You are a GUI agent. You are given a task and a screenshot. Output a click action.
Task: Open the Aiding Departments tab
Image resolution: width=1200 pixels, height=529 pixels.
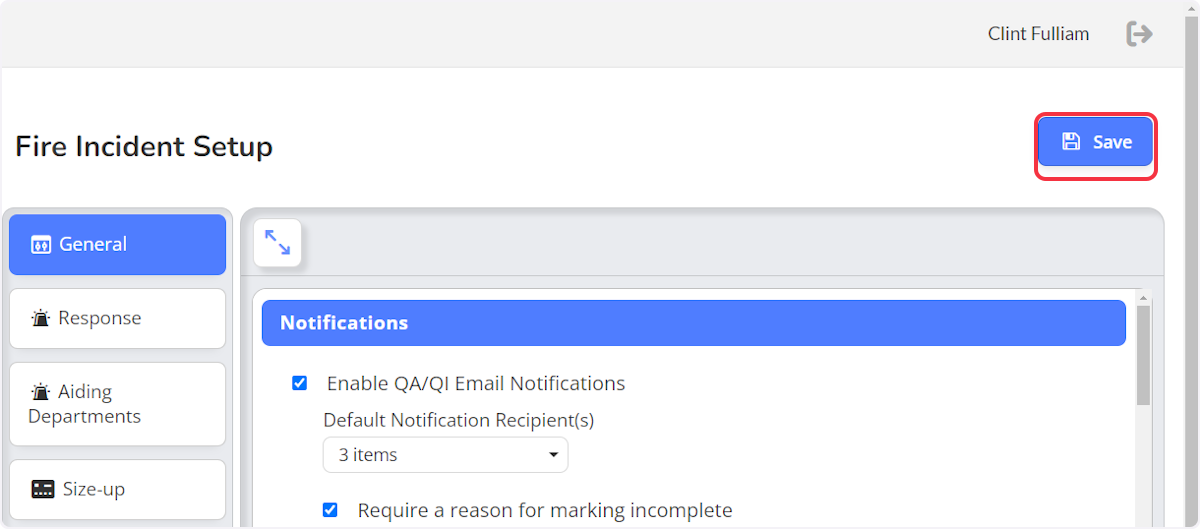[x=117, y=404]
